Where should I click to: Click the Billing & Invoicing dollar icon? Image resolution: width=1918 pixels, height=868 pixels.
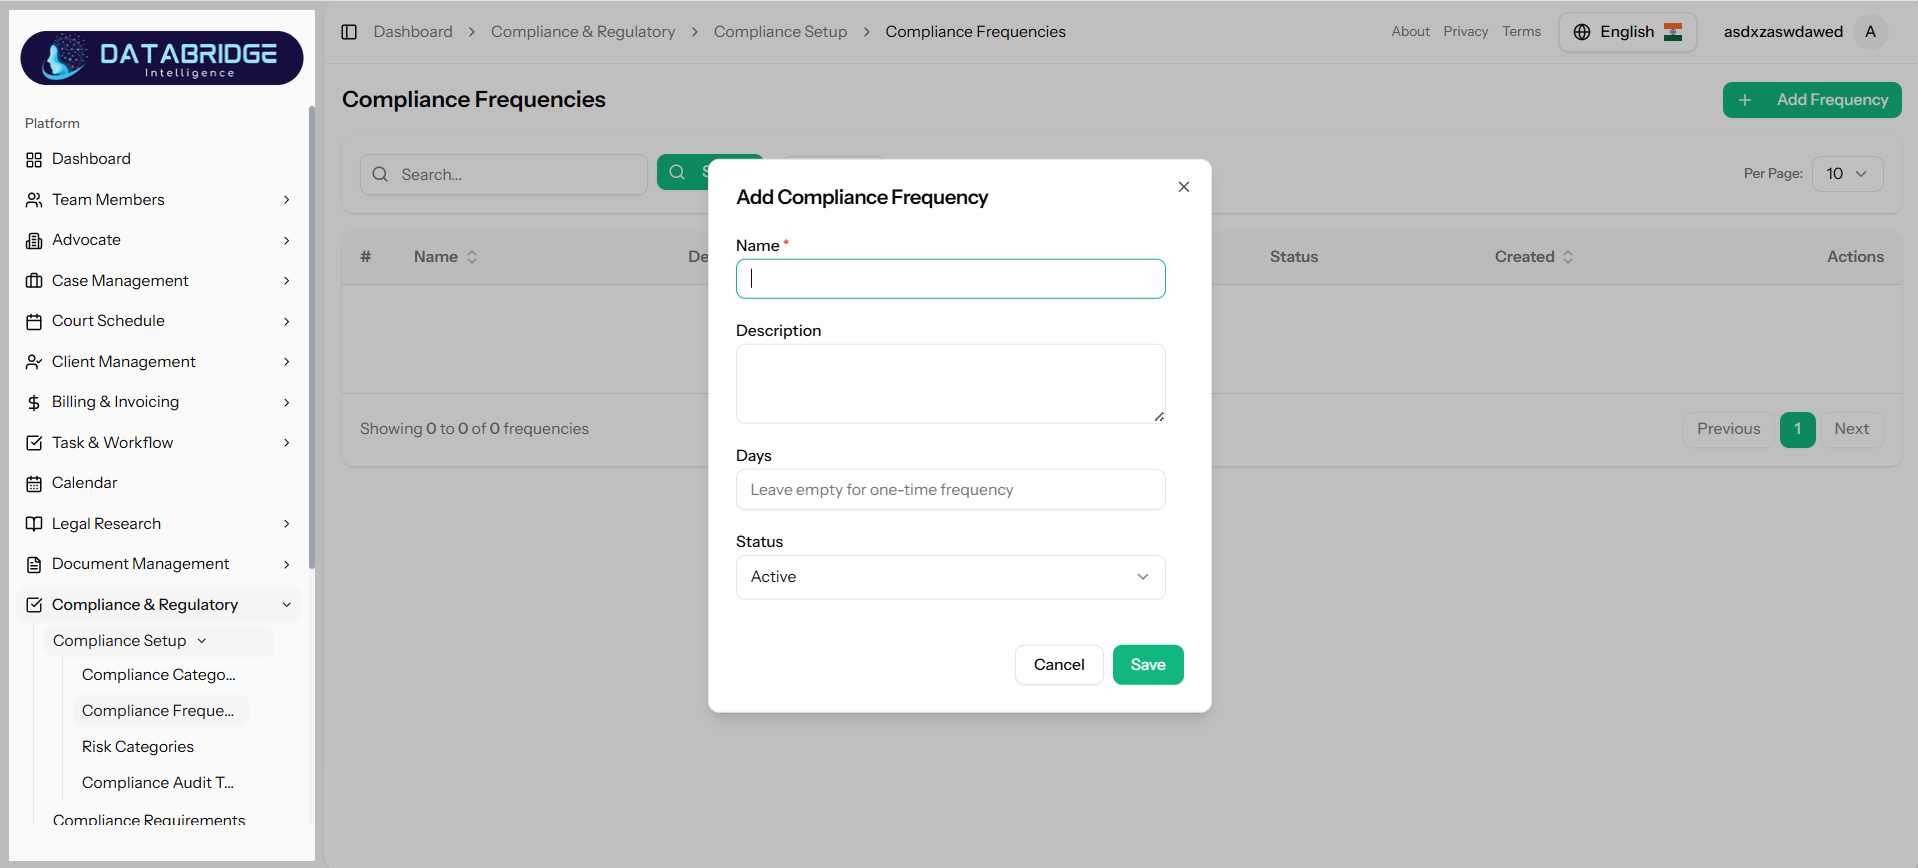point(34,403)
